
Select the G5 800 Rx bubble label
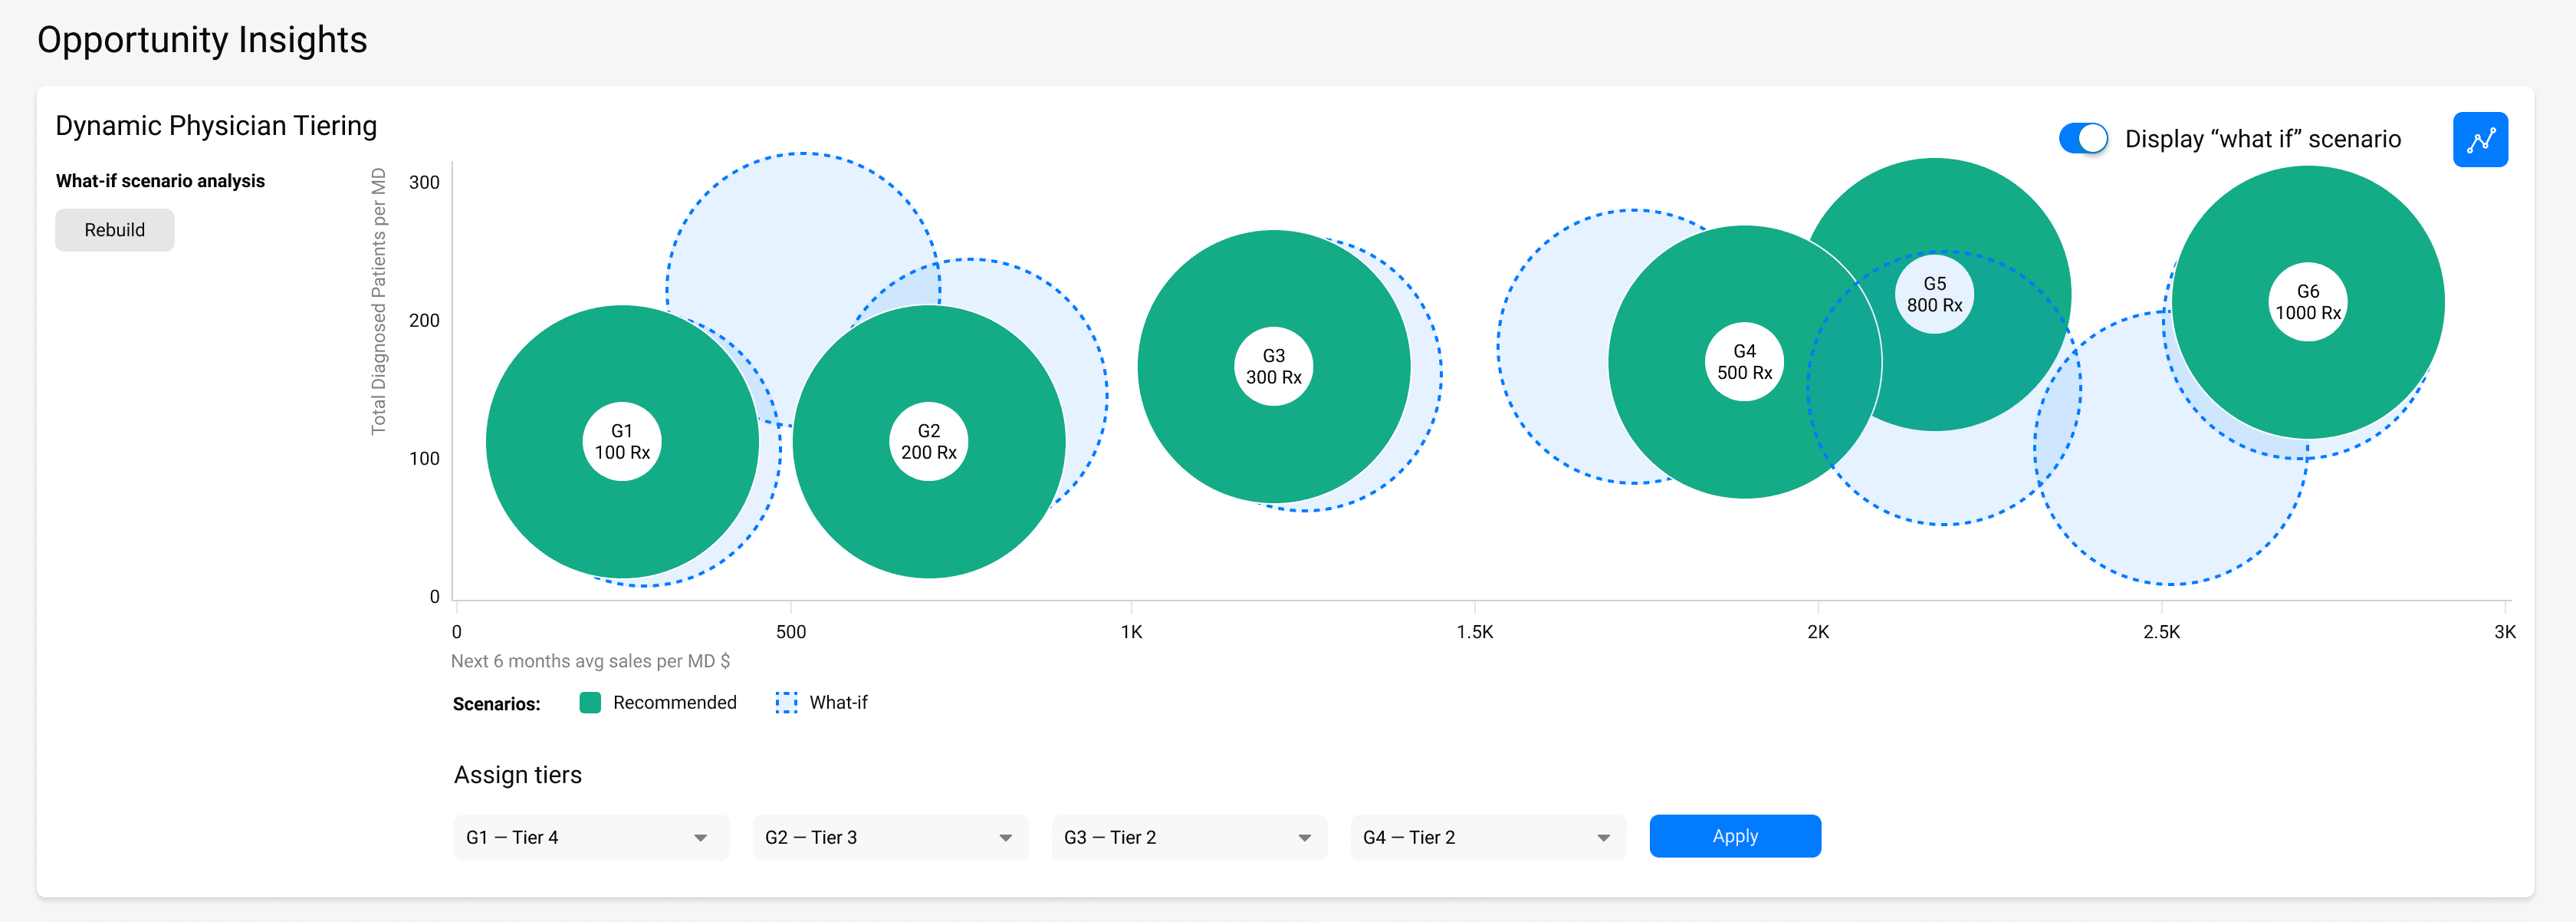click(x=1934, y=295)
